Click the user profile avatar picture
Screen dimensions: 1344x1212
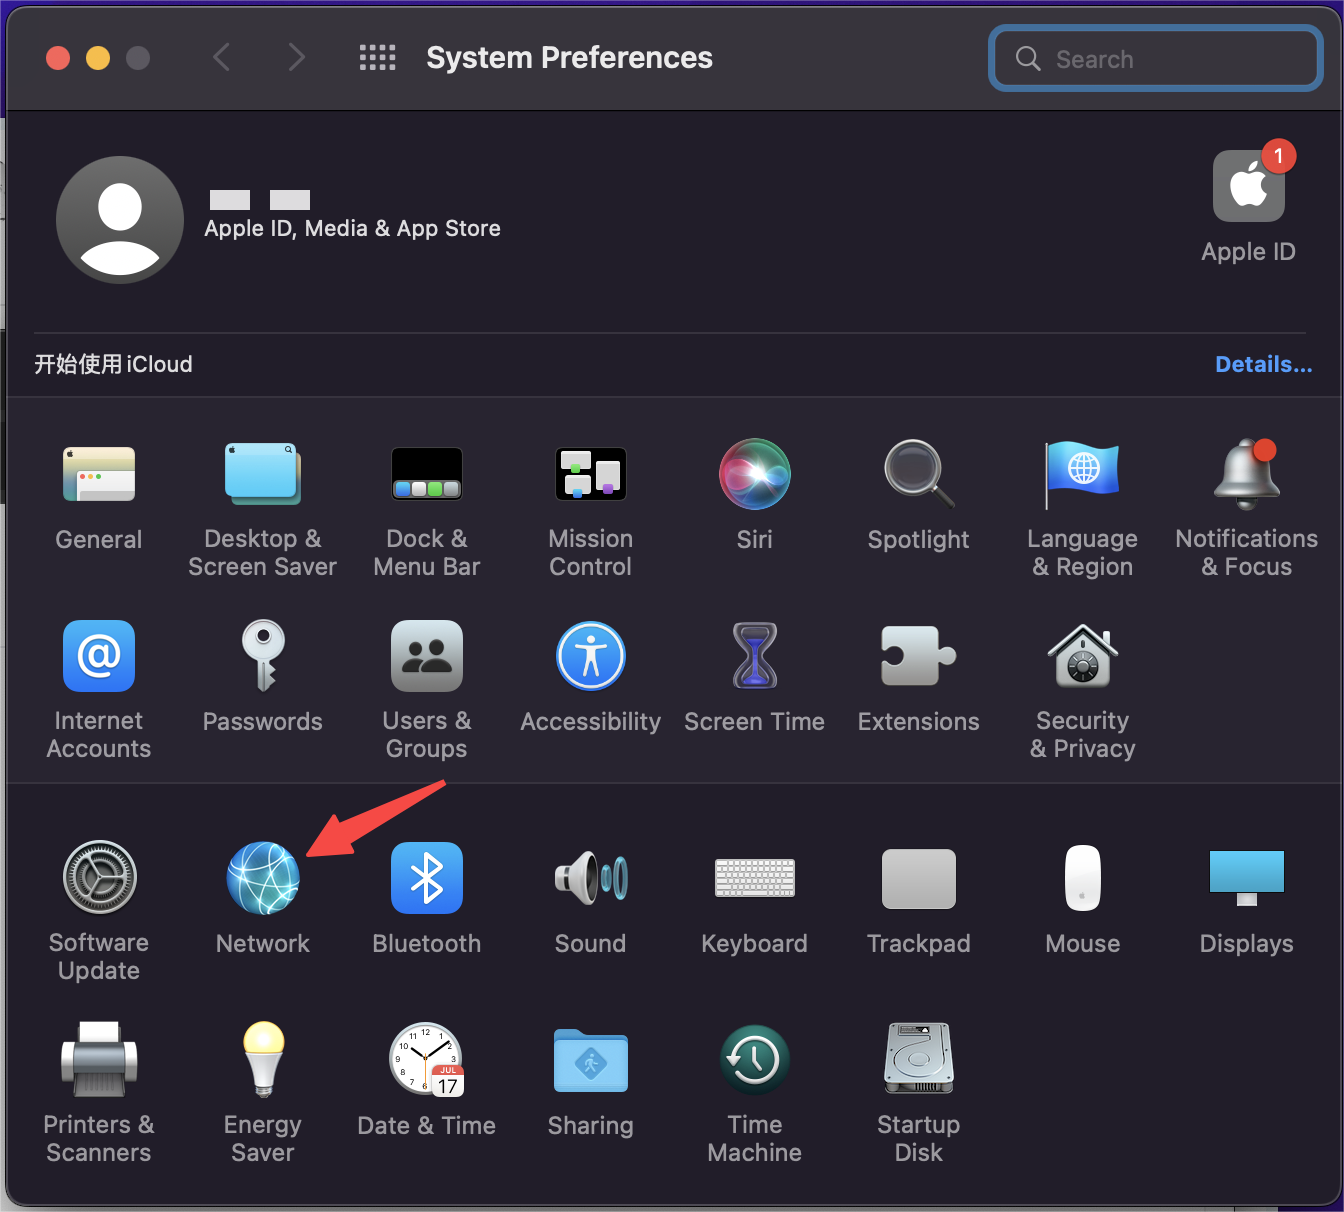click(120, 220)
